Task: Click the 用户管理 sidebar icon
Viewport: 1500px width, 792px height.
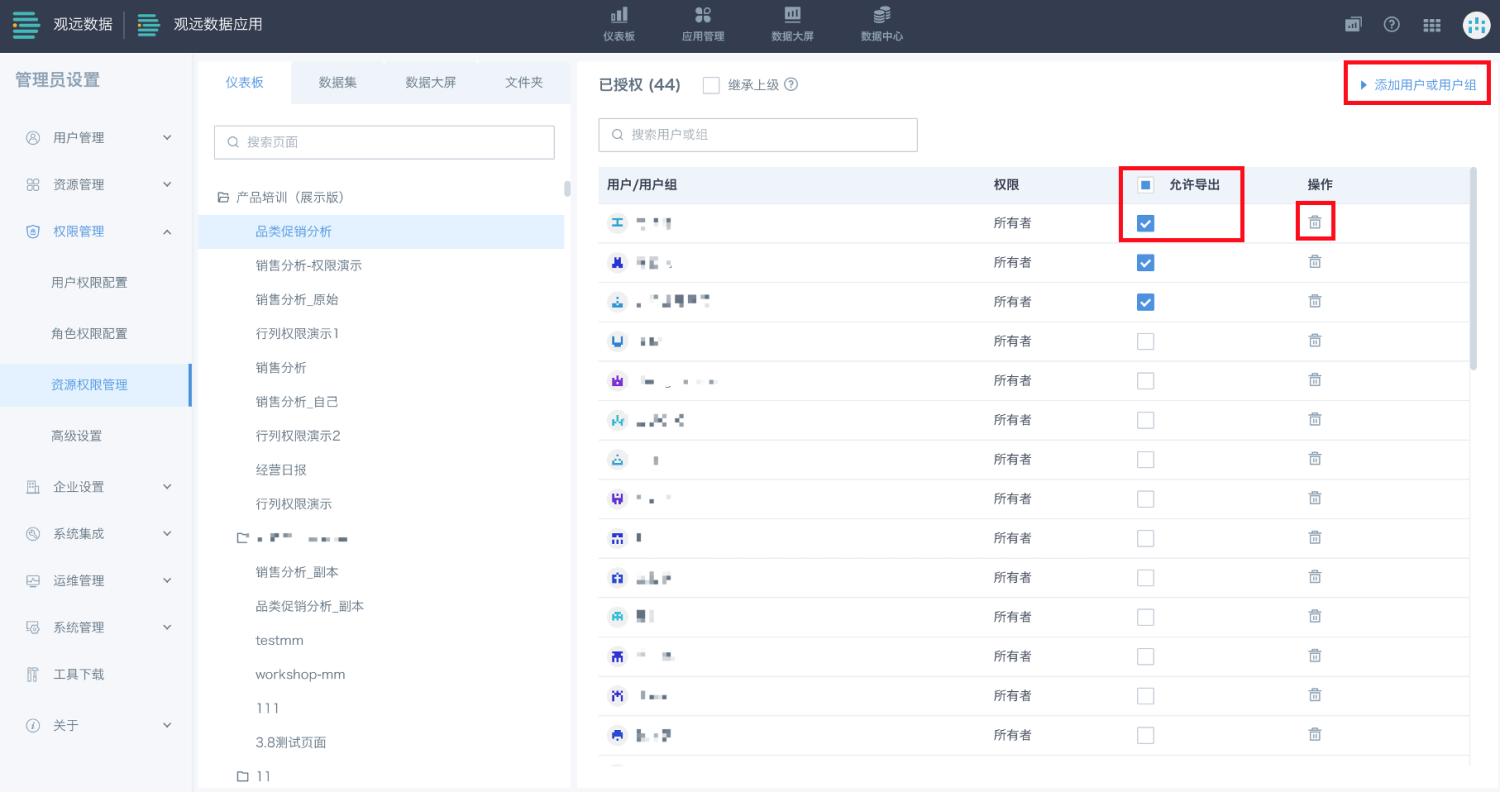Action: [x=33, y=138]
